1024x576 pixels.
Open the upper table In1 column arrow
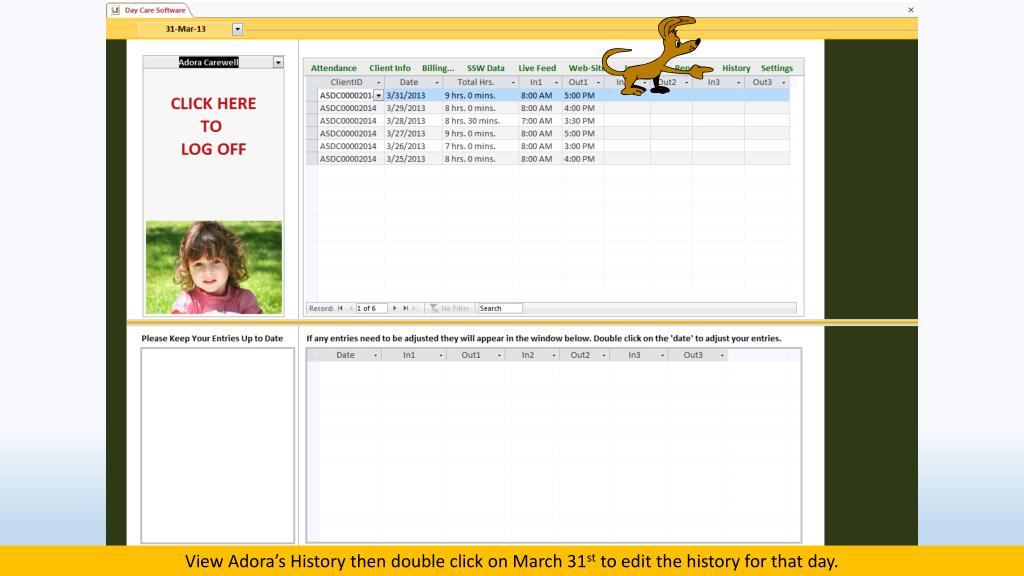pos(556,82)
